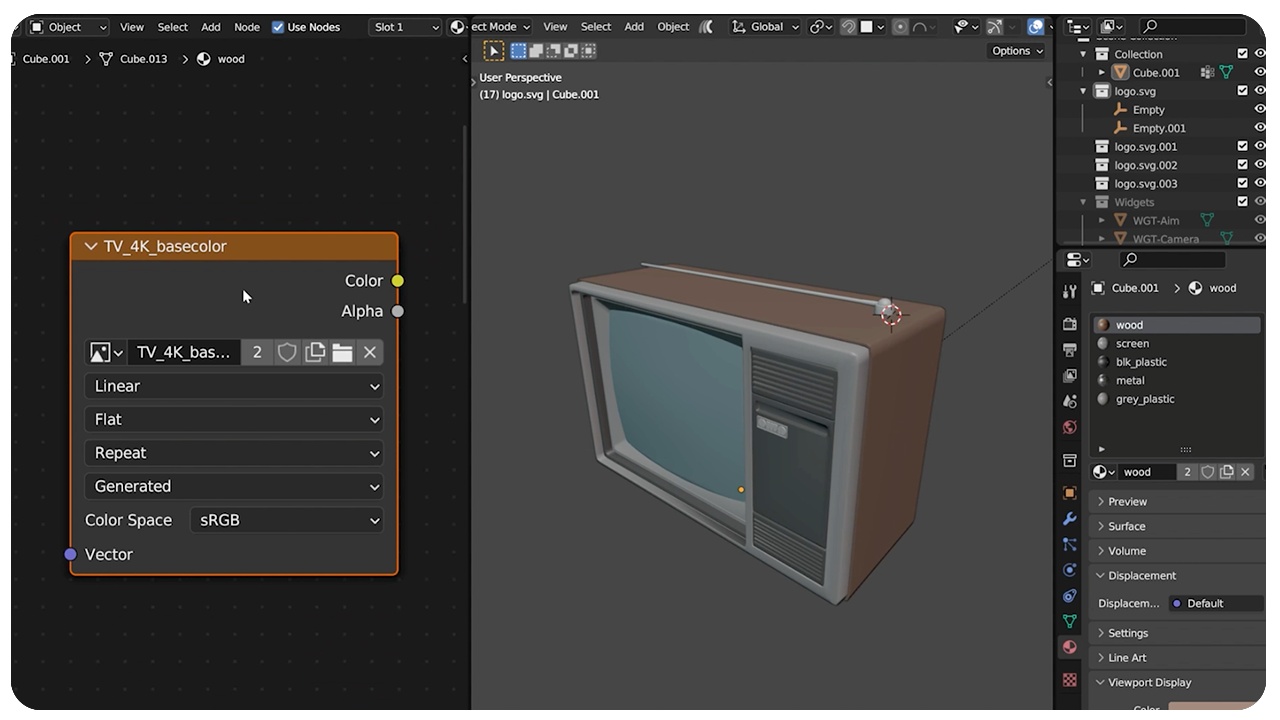1280x720 pixels.
Task: Enable fake user on the image datablock
Action: 287,352
